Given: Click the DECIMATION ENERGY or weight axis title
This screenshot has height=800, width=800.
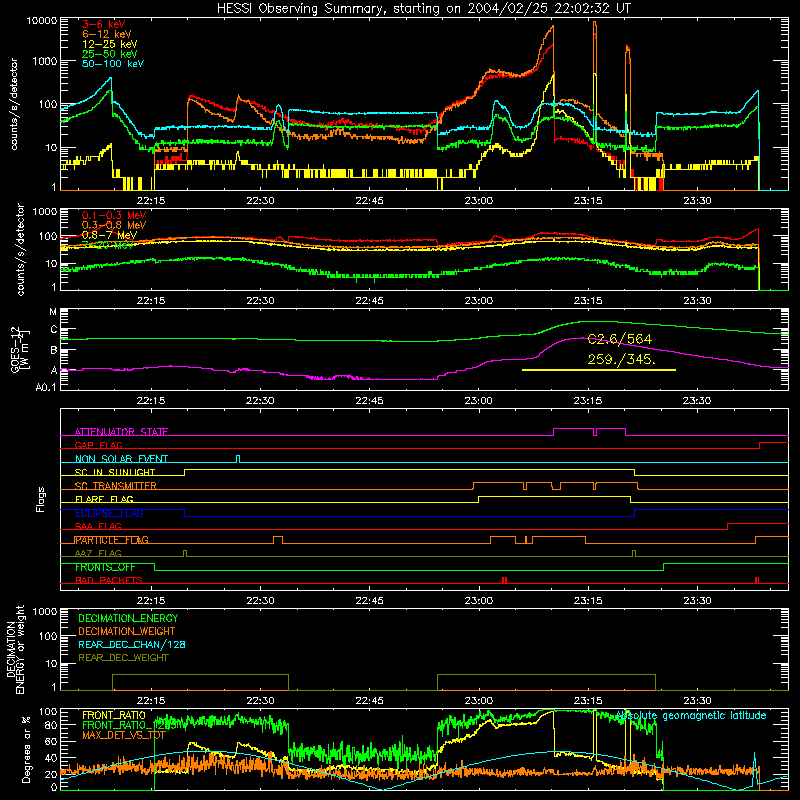Looking at the screenshot, I should (16, 649).
